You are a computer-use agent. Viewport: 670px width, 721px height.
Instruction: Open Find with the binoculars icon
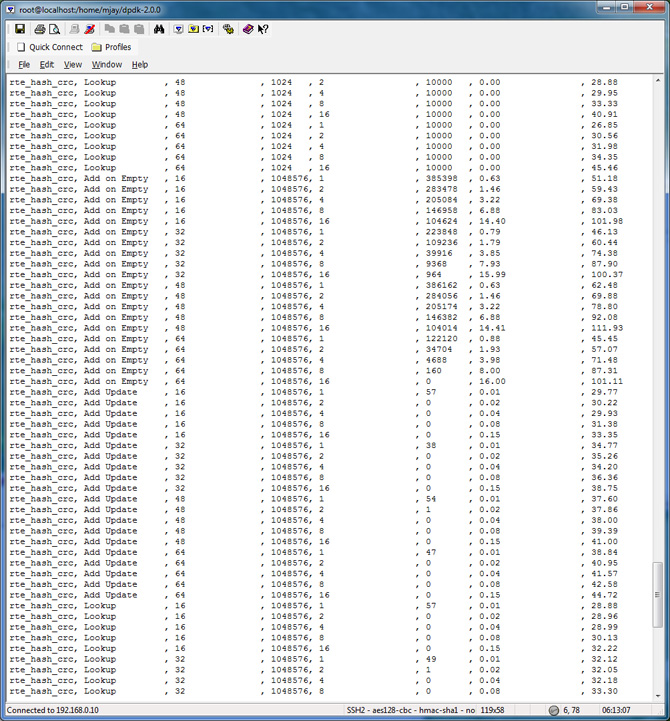click(159, 29)
